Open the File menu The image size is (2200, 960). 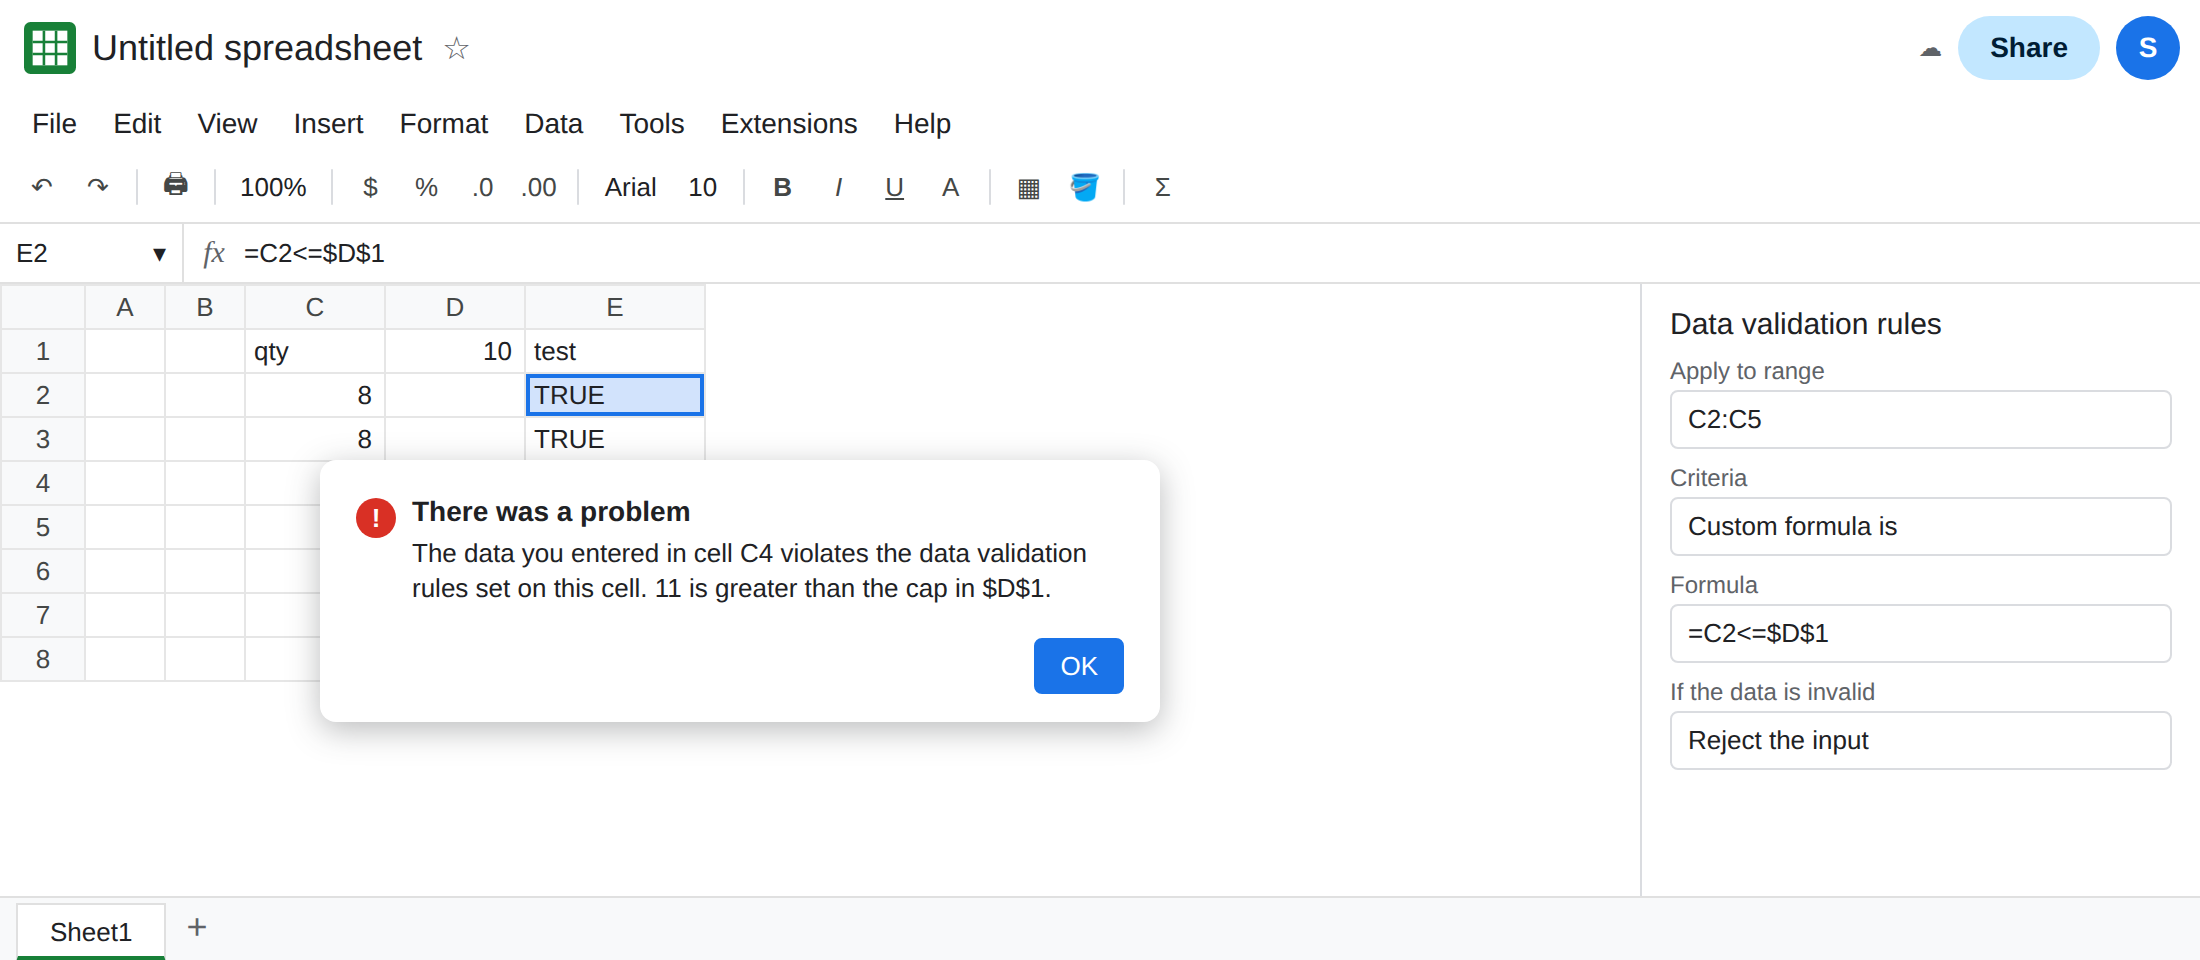54,123
